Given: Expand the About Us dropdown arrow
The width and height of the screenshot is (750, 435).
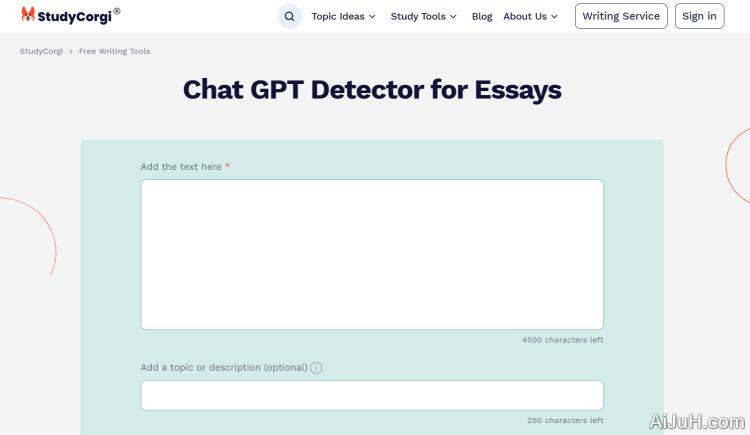Looking at the screenshot, I should click(554, 17).
